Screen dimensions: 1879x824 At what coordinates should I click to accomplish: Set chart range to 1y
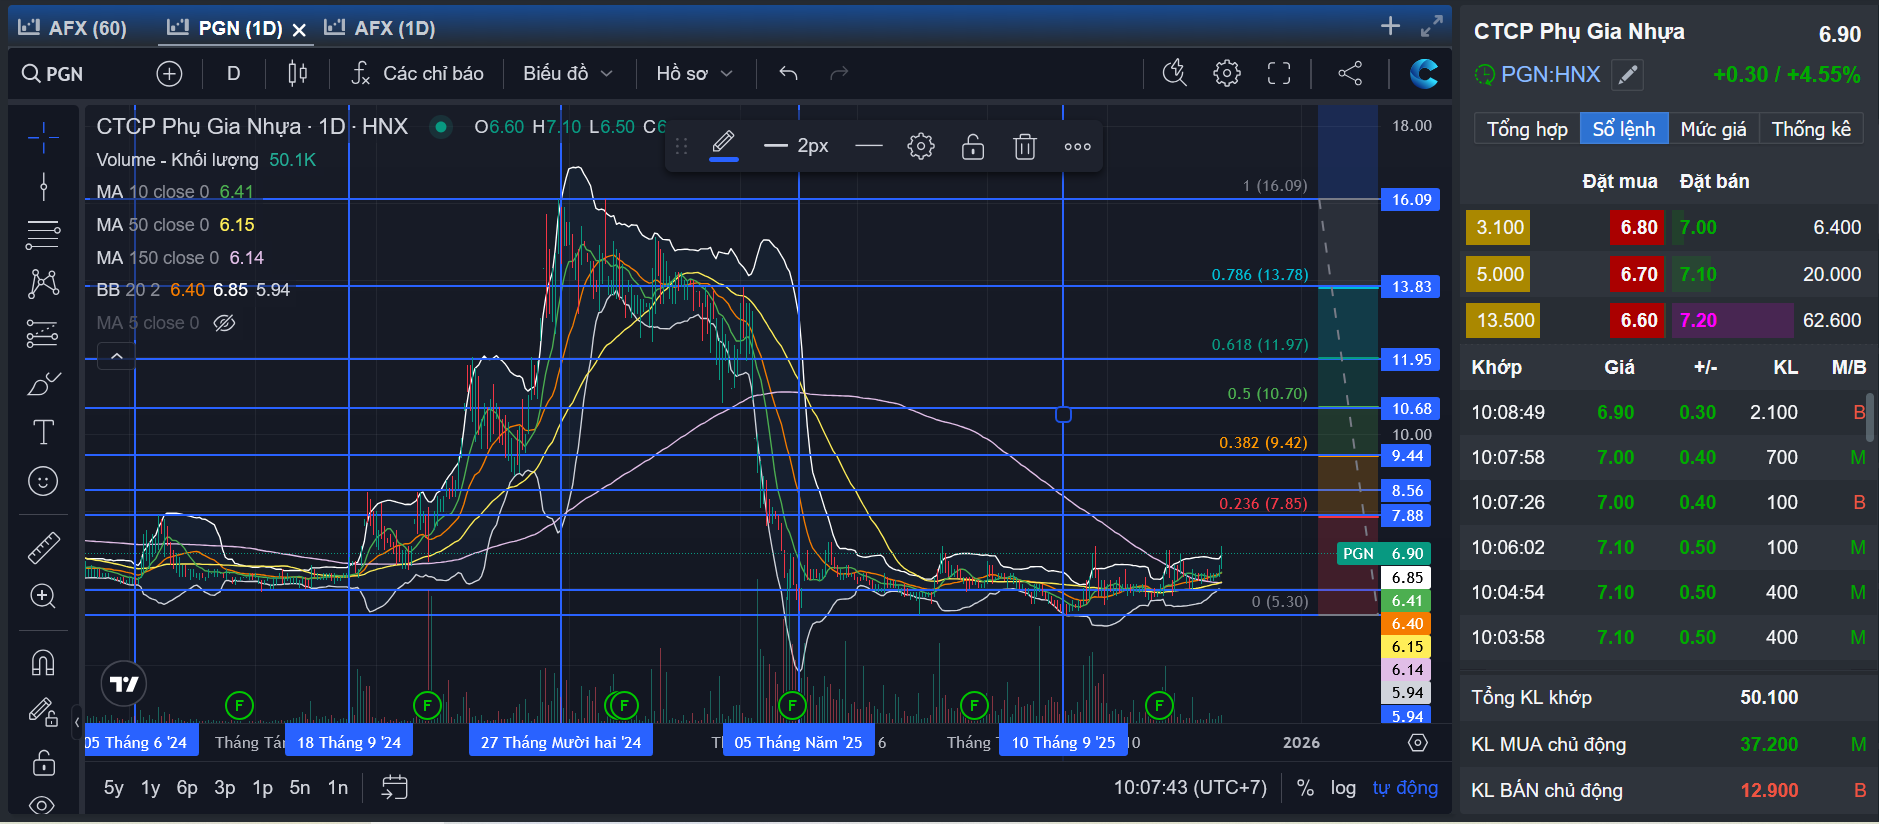150,788
